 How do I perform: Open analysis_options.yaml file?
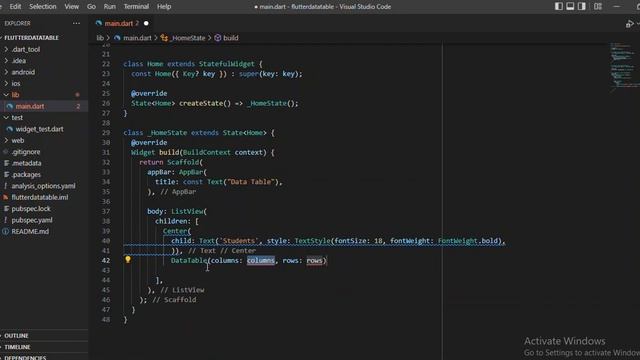pos(43,186)
